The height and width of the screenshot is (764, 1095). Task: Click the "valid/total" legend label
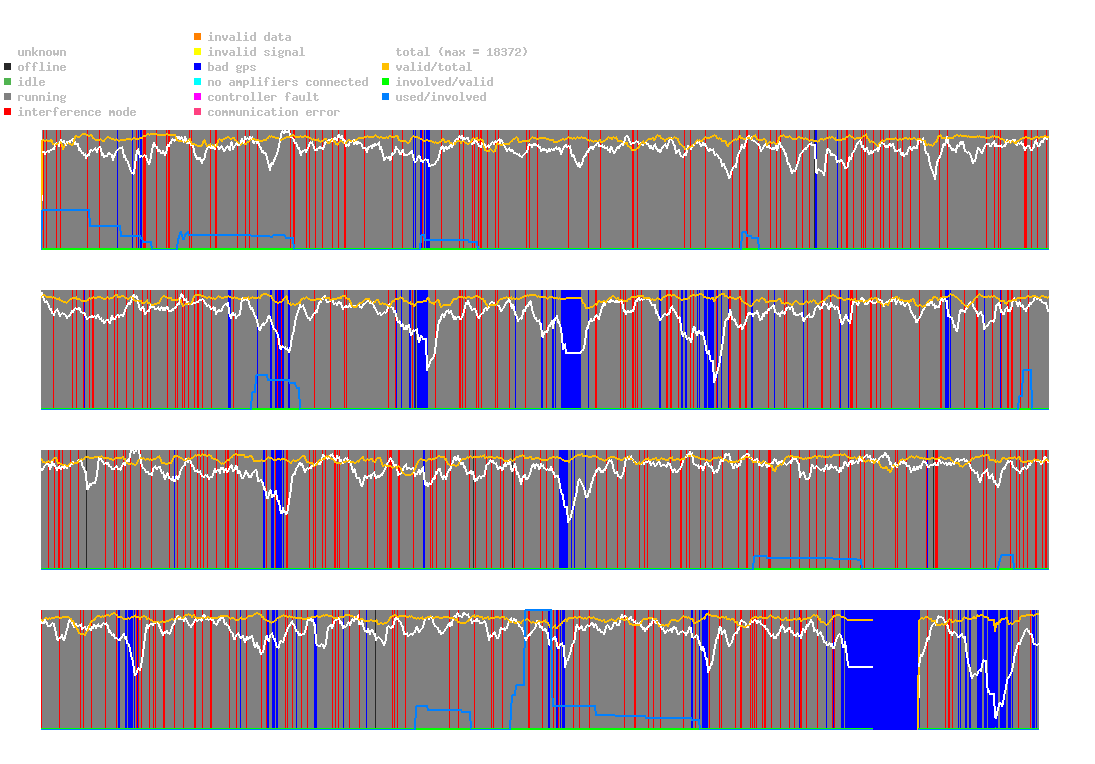coord(434,67)
